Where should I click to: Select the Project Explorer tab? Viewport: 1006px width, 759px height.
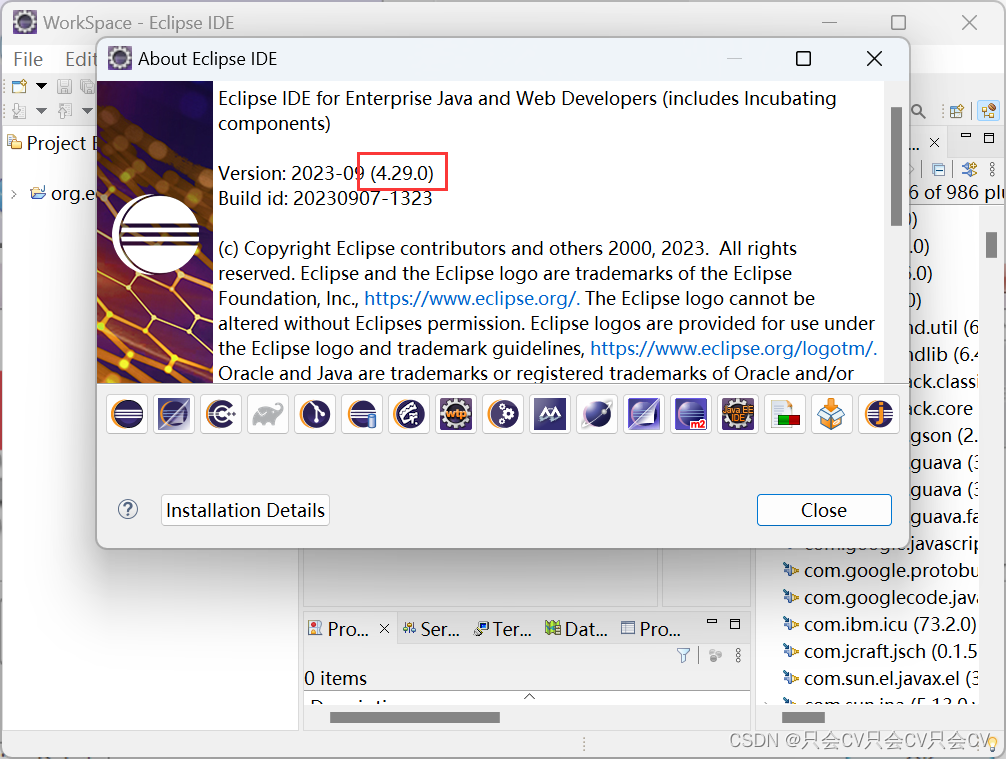coord(53,143)
